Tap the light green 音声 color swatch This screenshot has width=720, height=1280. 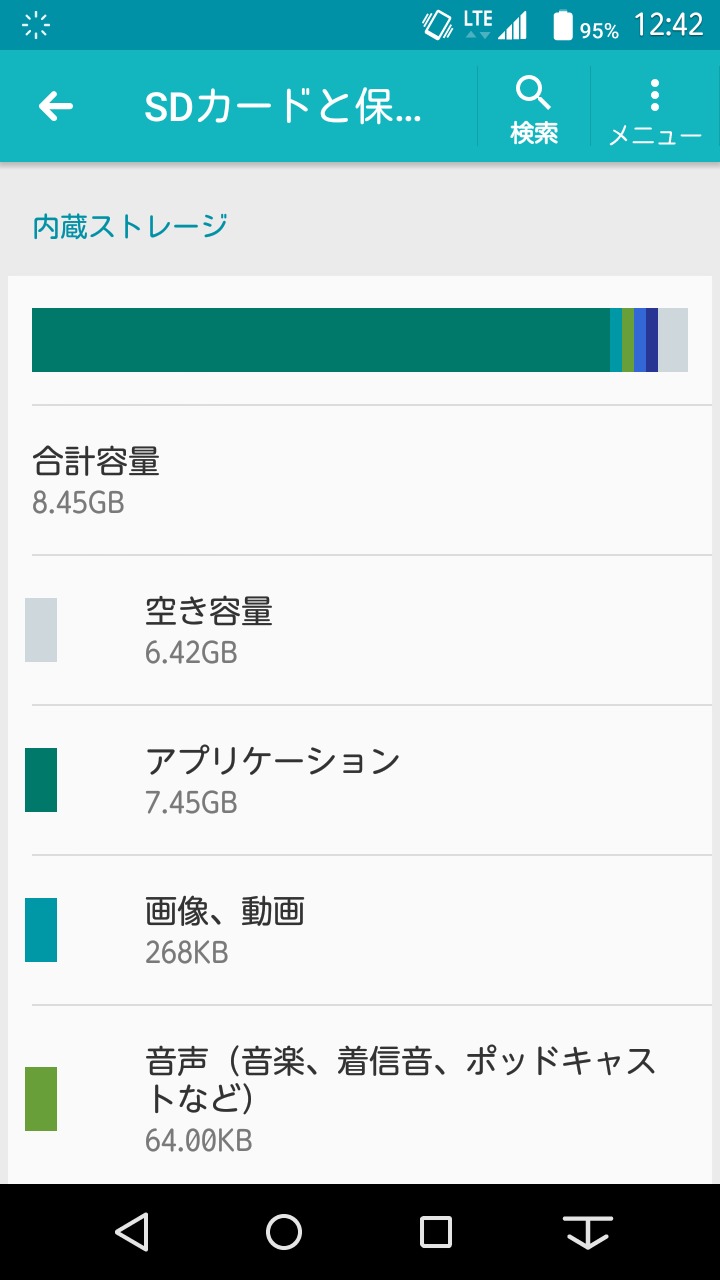(41, 1098)
